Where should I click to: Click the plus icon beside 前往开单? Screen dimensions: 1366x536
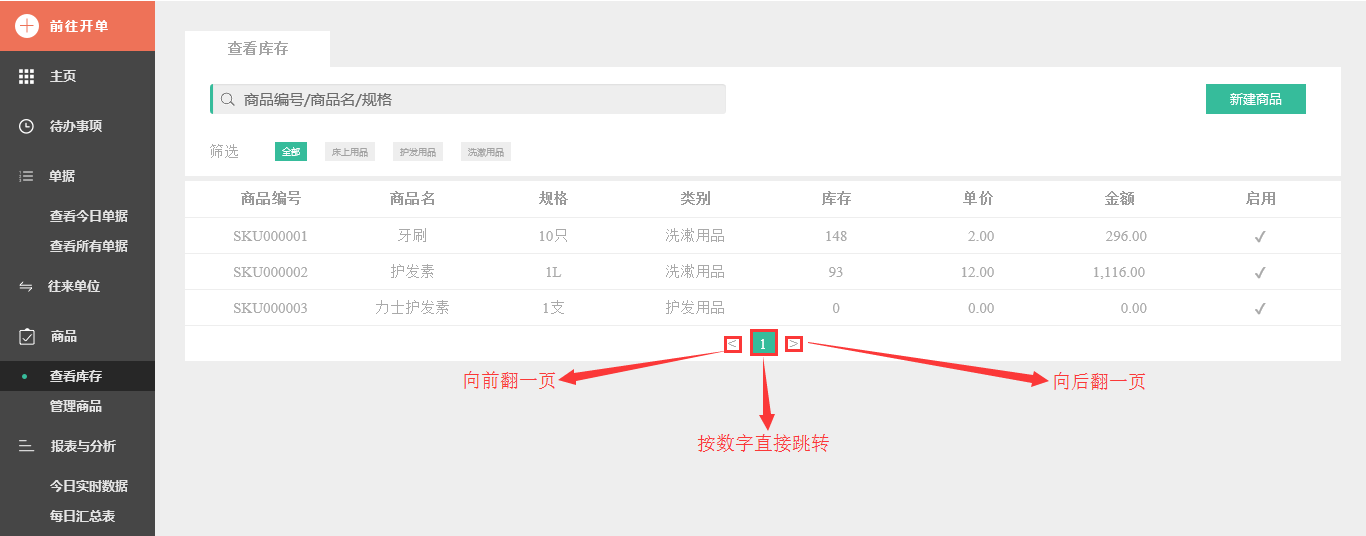(27, 26)
